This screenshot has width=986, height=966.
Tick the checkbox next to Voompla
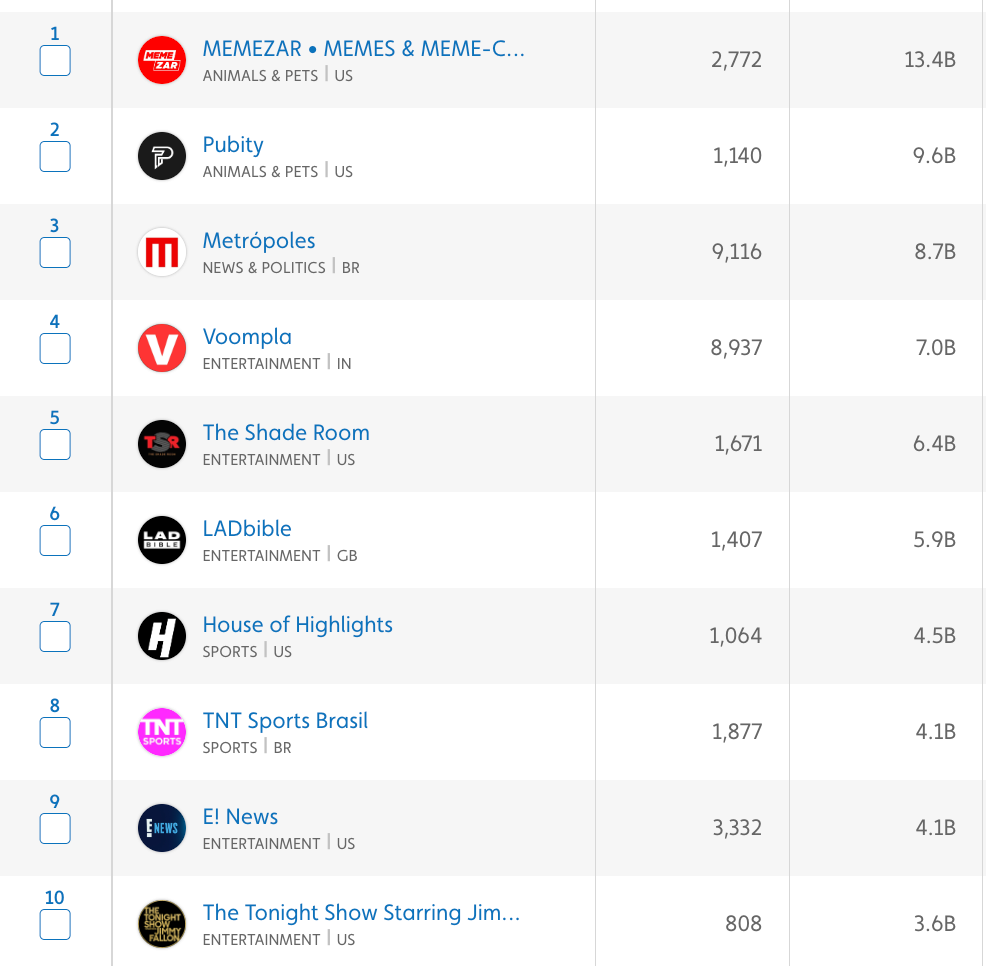[55, 349]
